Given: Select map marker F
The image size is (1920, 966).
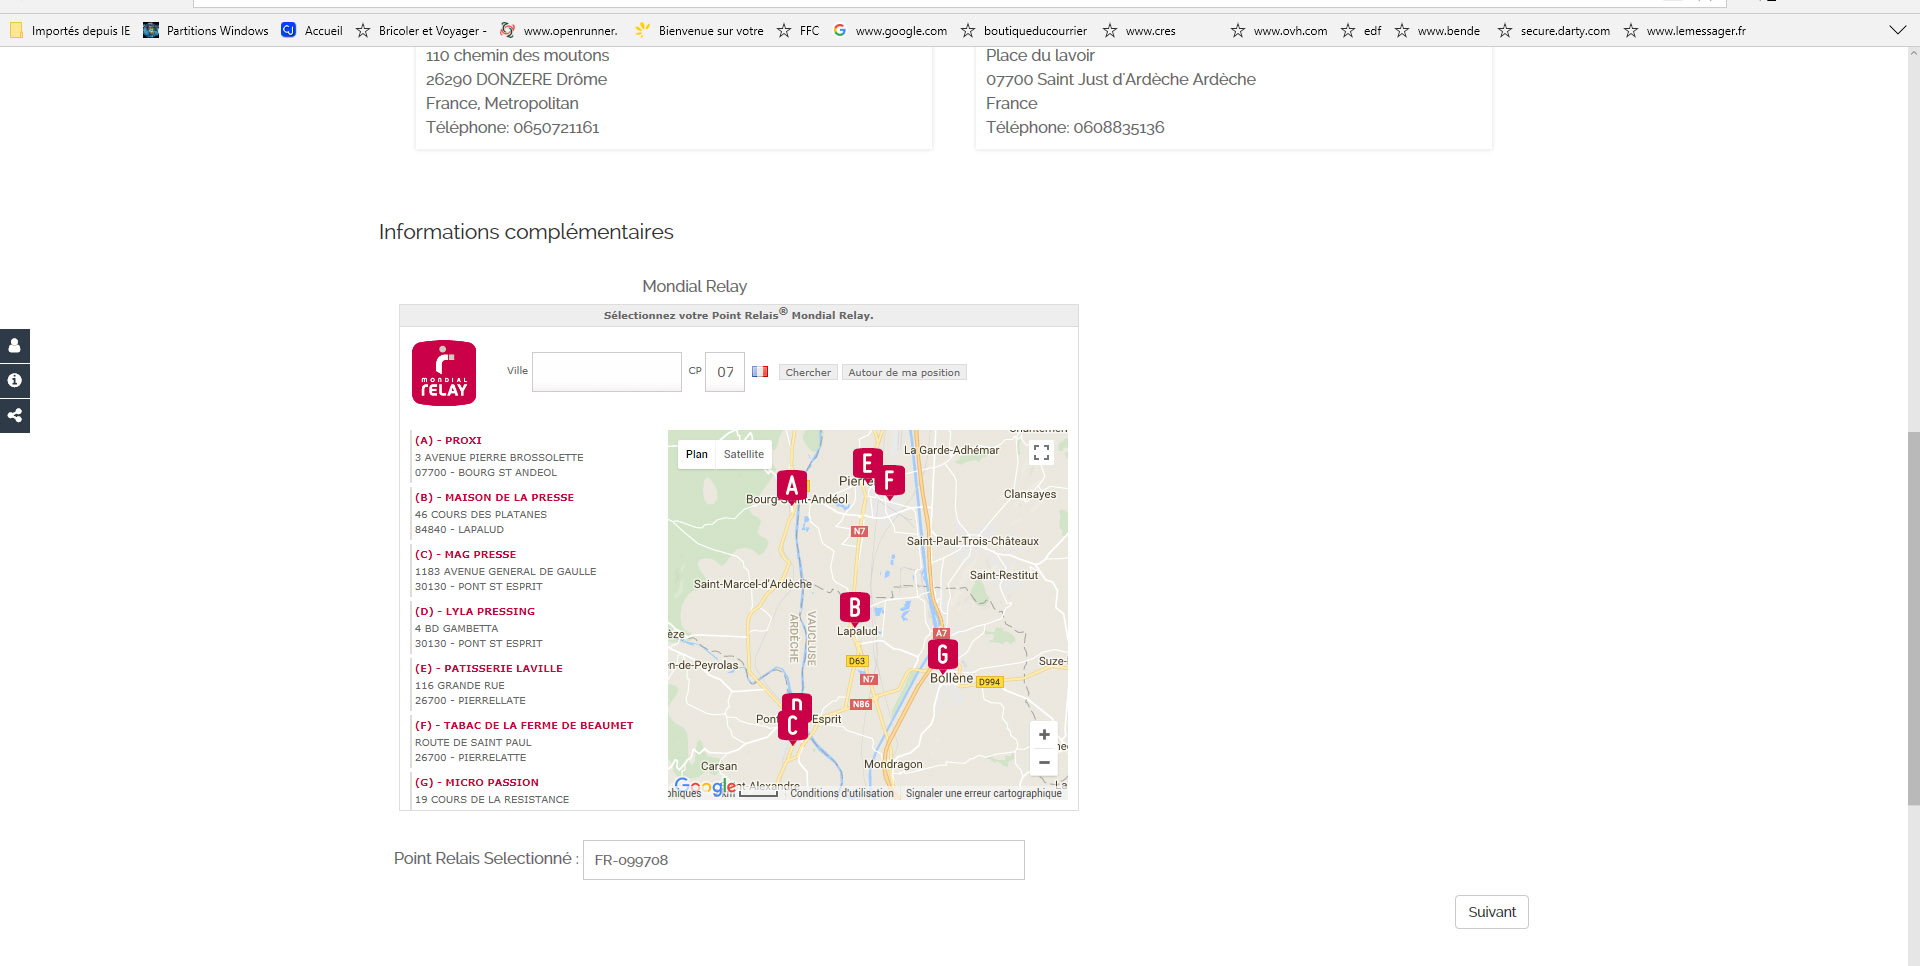Looking at the screenshot, I should click(890, 481).
